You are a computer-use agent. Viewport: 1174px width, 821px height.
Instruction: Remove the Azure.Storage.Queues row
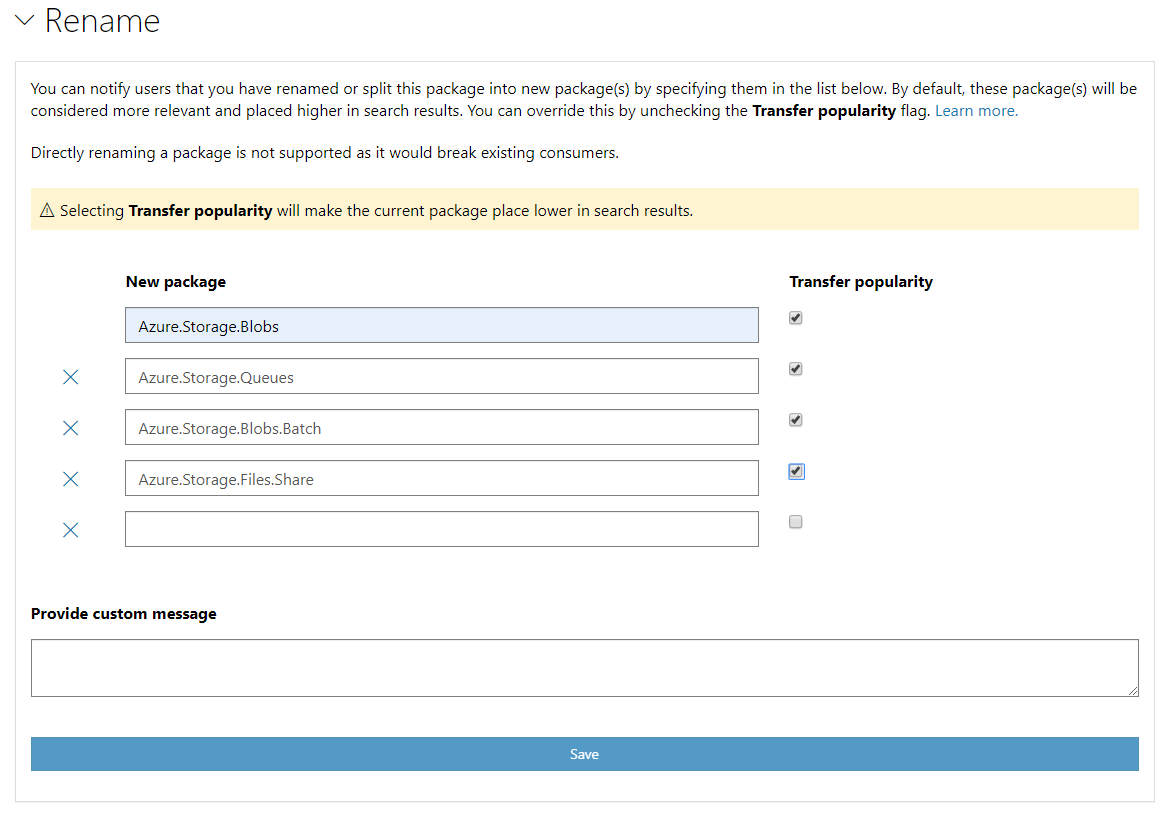(70, 376)
